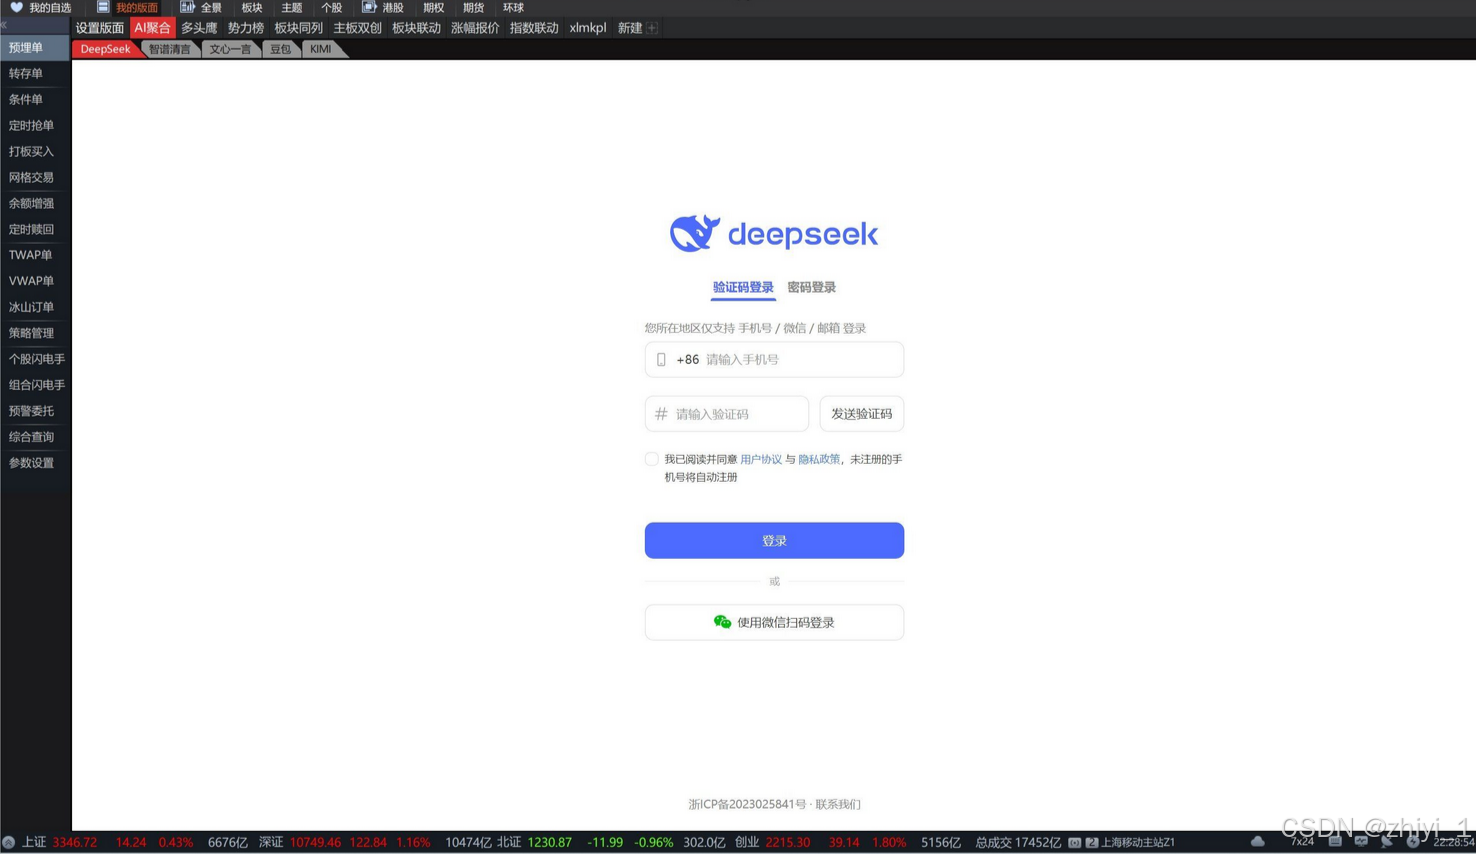Click the heart icon beside 我的自选

(16, 7)
